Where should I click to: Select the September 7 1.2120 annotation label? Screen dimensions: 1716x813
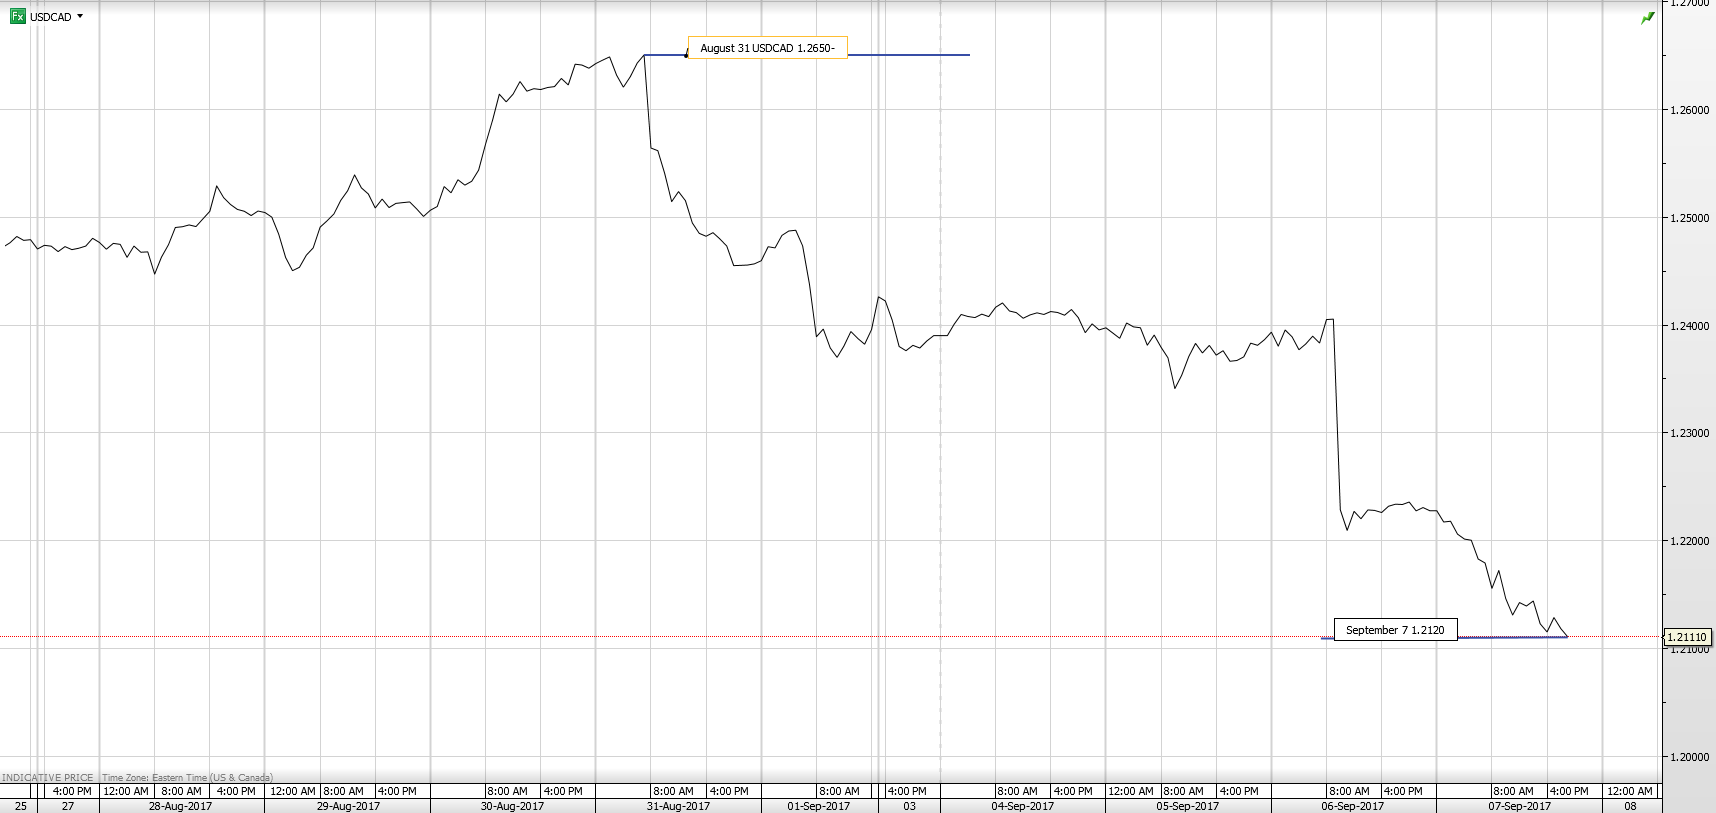(1395, 630)
